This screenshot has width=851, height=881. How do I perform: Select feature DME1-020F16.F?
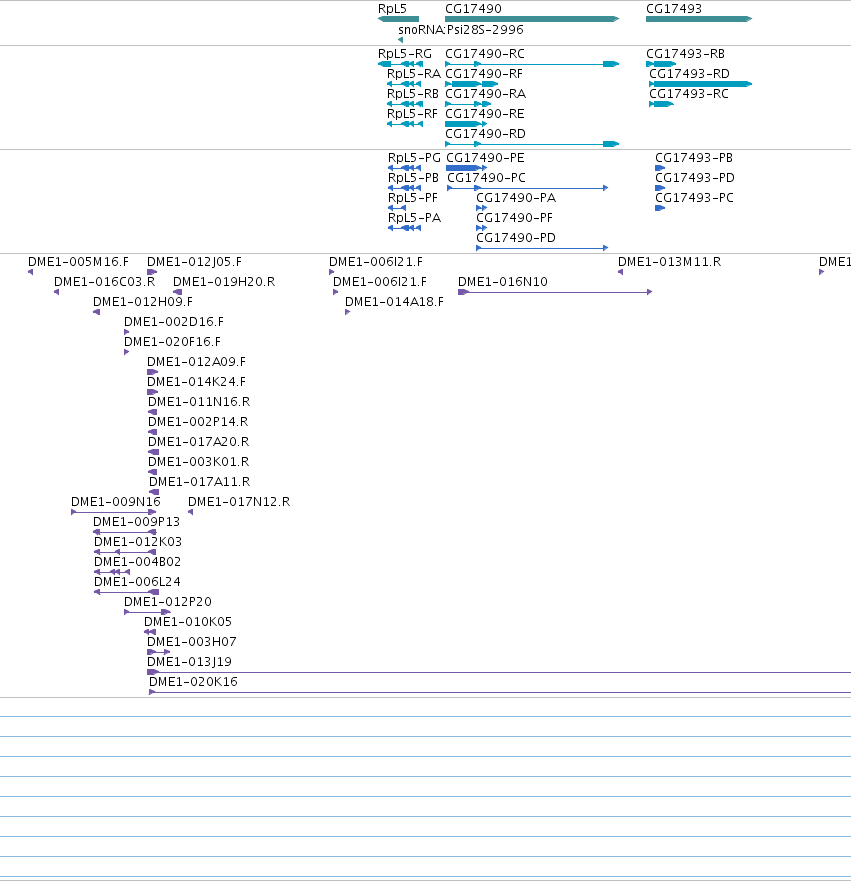point(172,342)
